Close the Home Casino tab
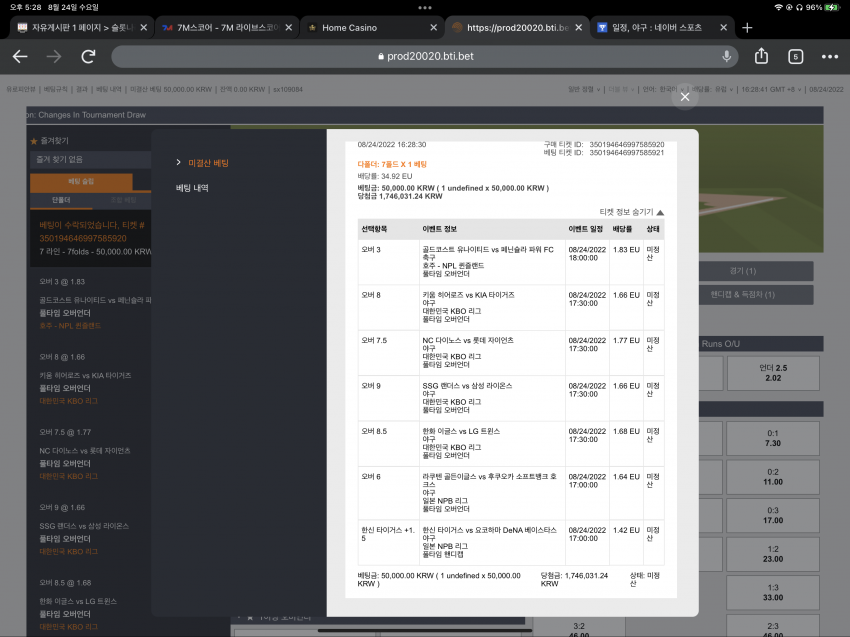Viewport: 850px width, 637px height. tap(434, 28)
